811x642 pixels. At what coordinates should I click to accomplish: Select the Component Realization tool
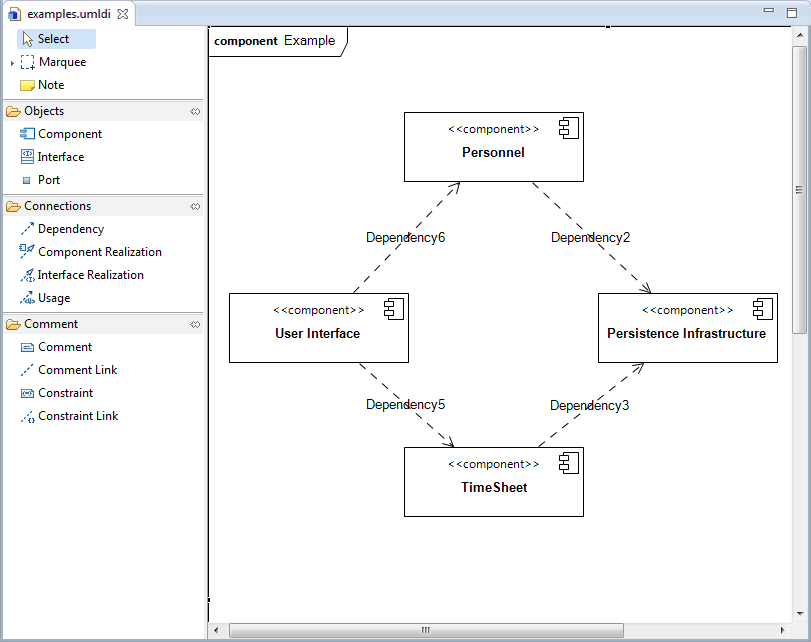click(x=98, y=252)
